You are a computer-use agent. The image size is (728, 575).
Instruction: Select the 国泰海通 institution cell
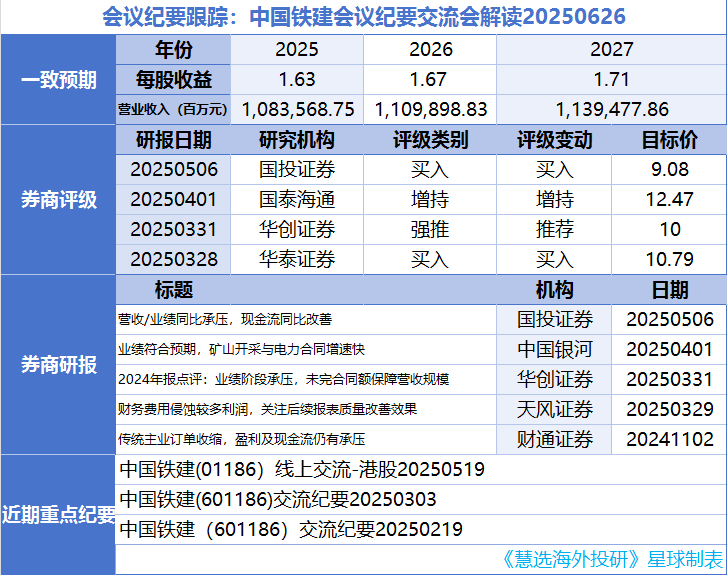click(297, 200)
